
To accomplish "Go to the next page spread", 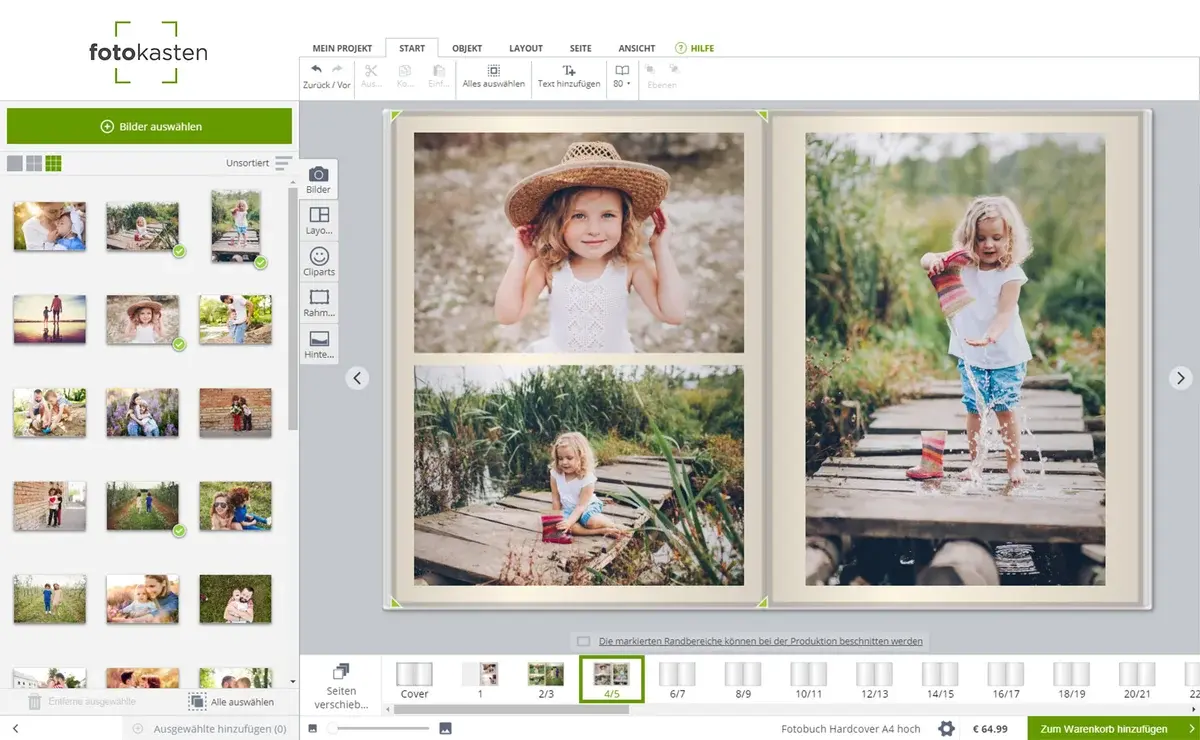I will click(x=1181, y=378).
